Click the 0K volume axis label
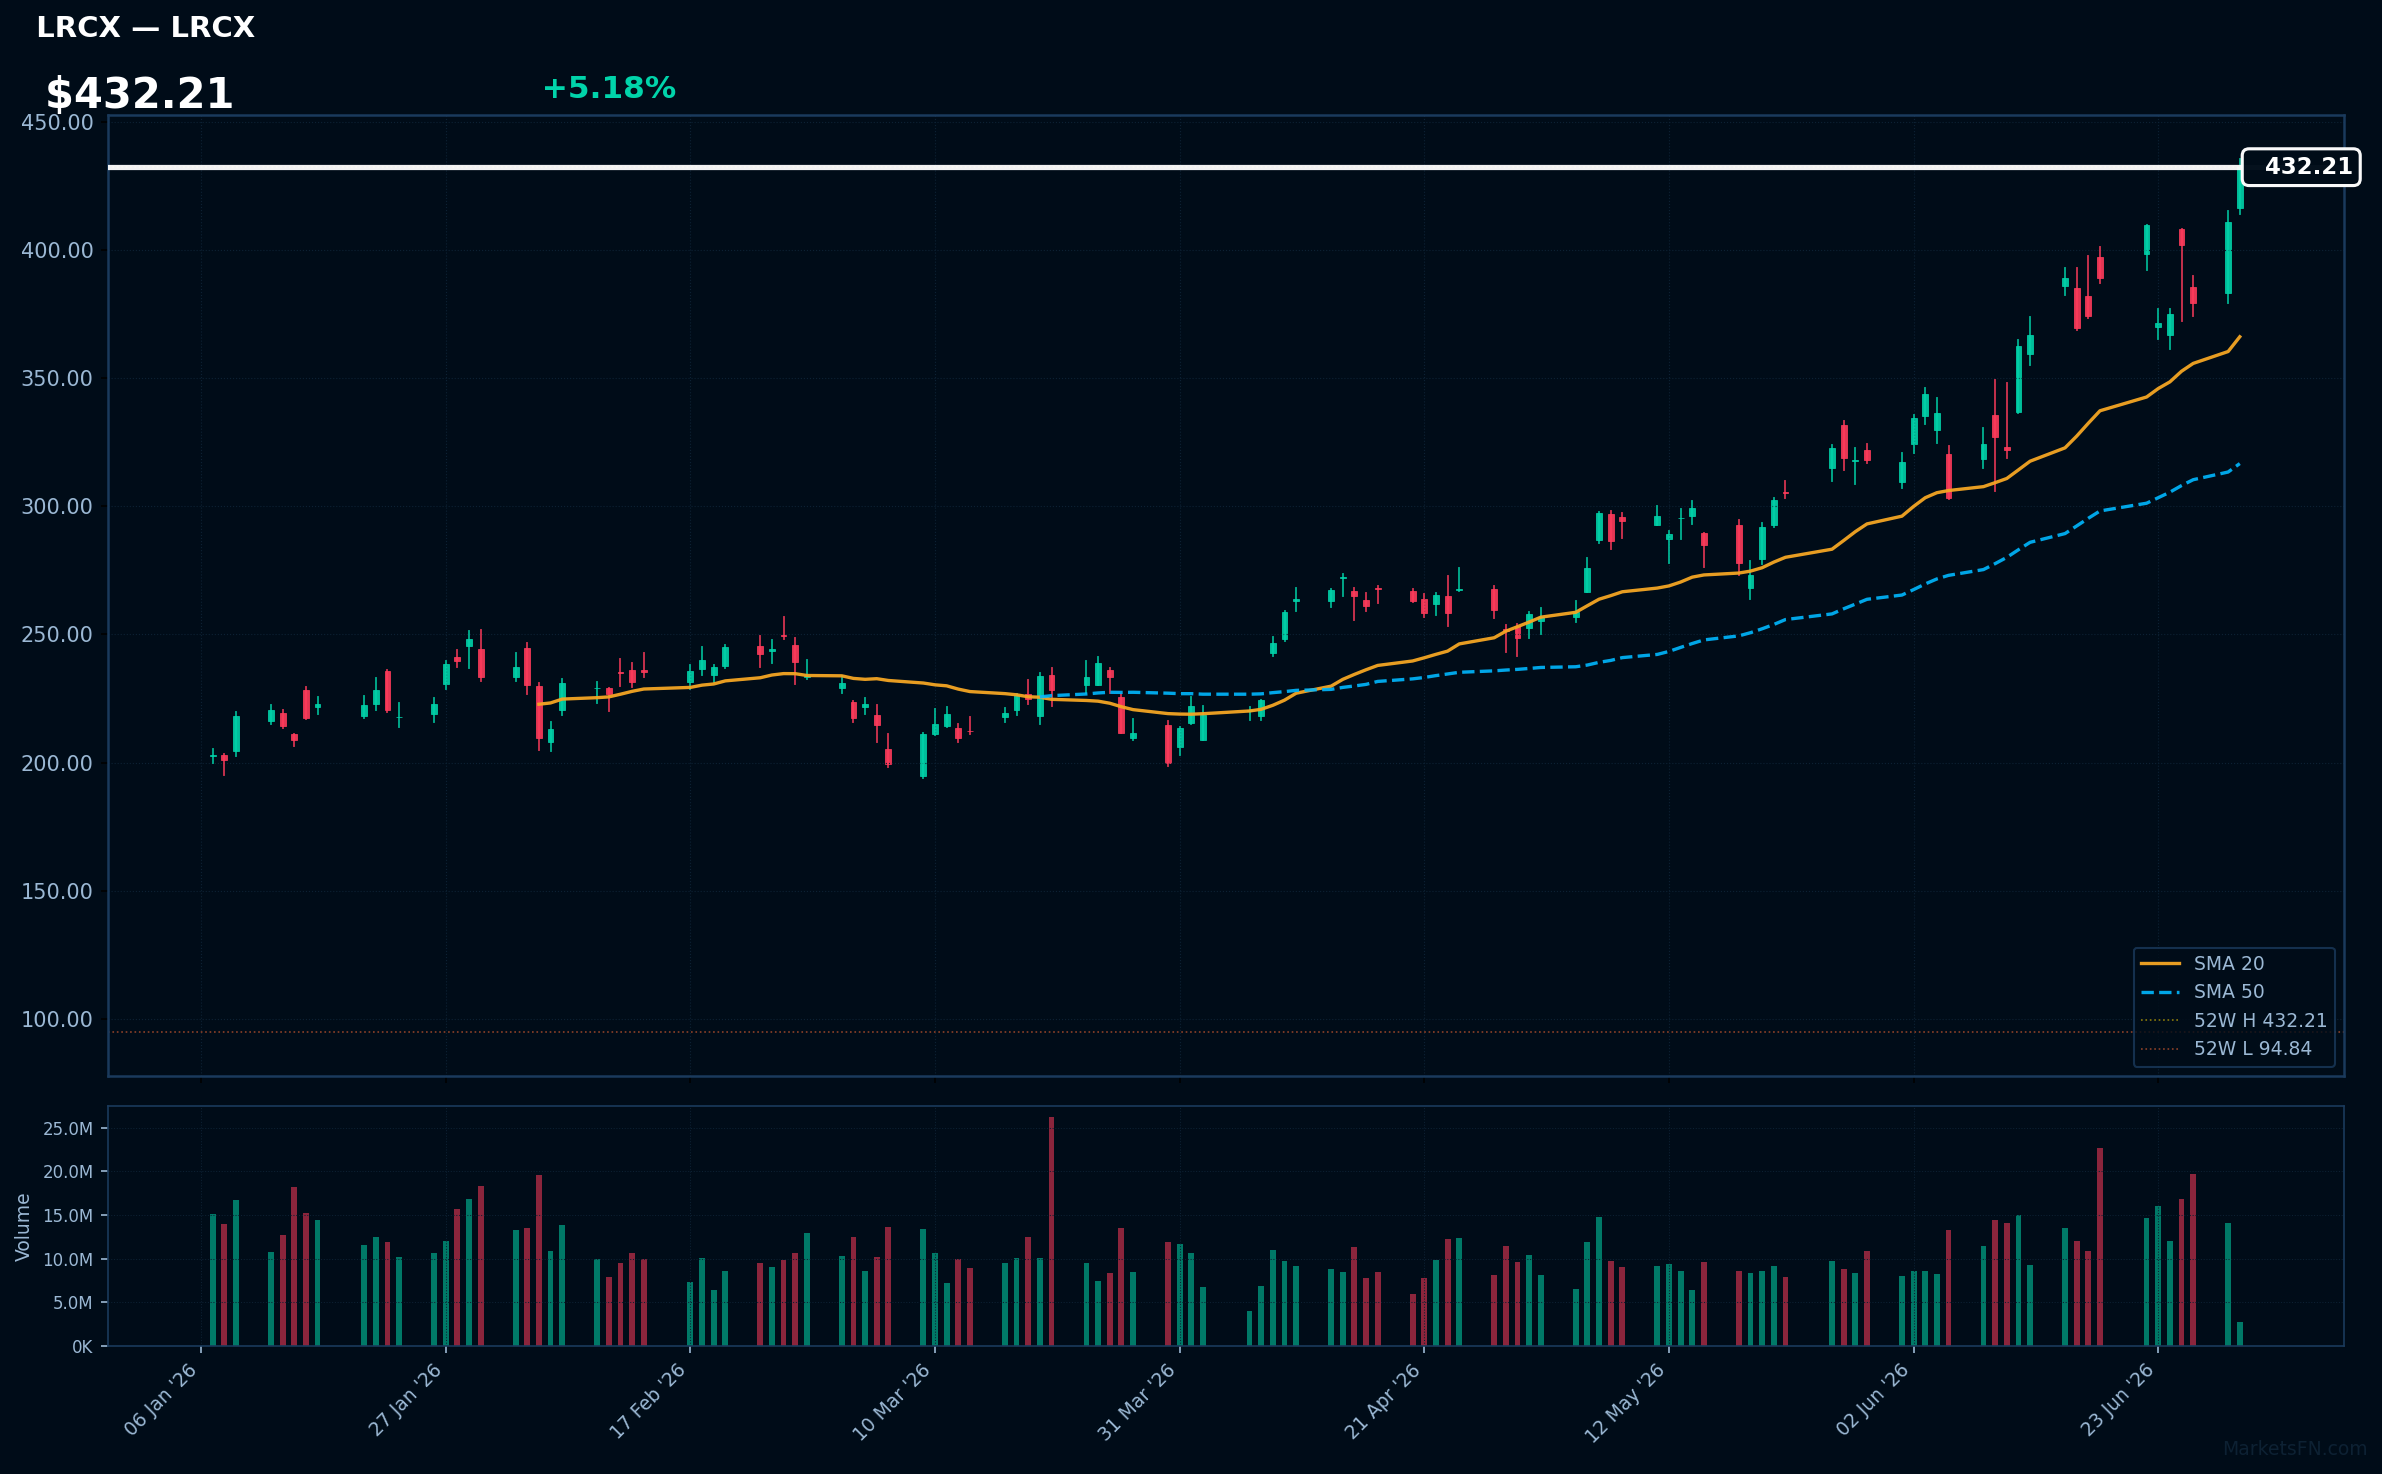Viewport: 2382px width, 1474px height. [x=82, y=1346]
